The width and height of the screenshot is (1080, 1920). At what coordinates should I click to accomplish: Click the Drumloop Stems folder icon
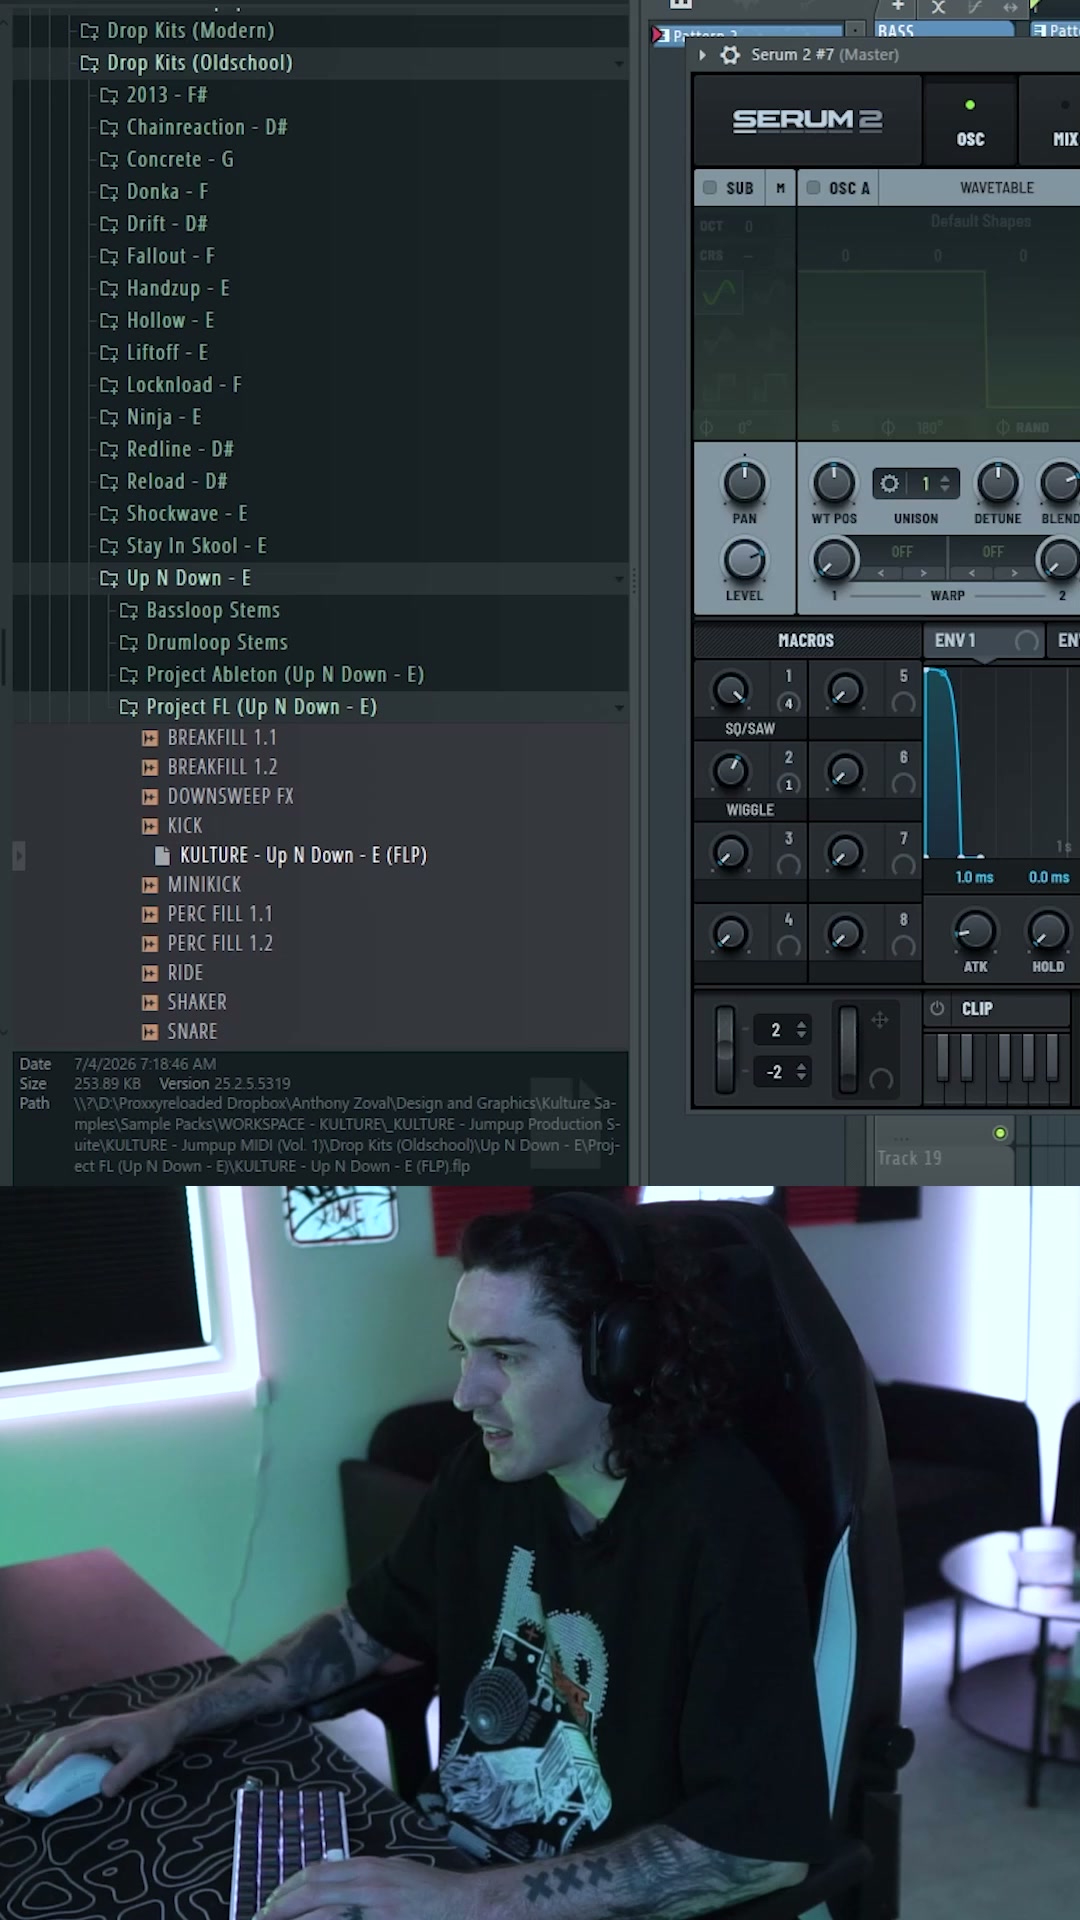point(129,643)
